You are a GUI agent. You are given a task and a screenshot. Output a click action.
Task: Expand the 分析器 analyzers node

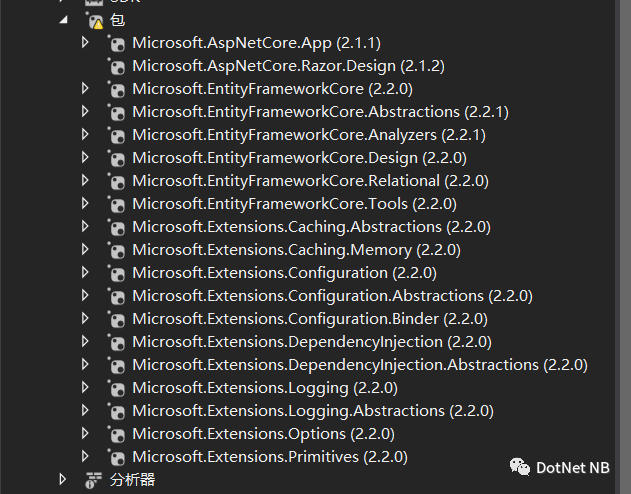(x=62, y=479)
